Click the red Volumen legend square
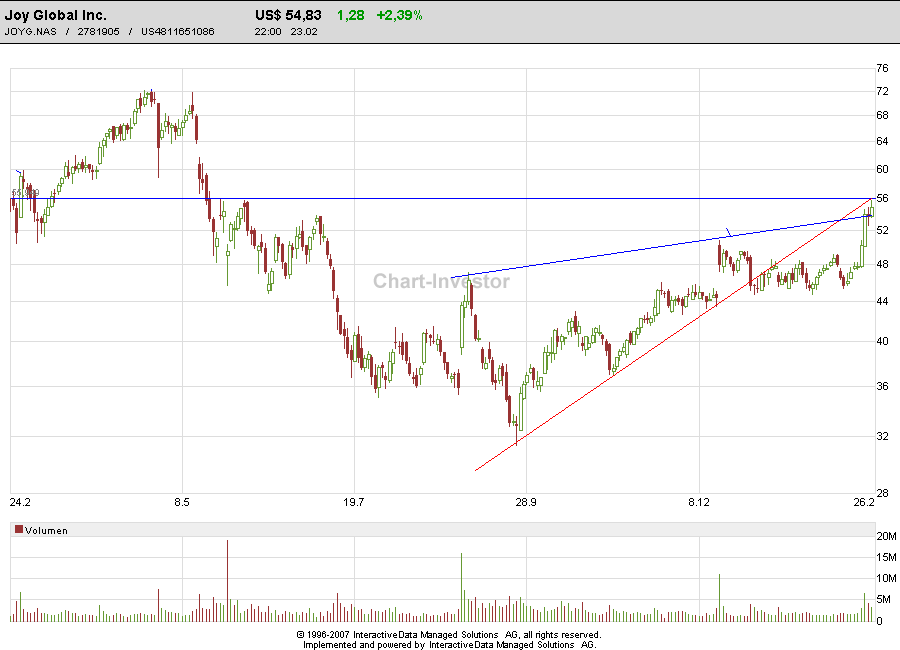Image resolution: width=900 pixels, height=650 pixels. click(x=18, y=531)
